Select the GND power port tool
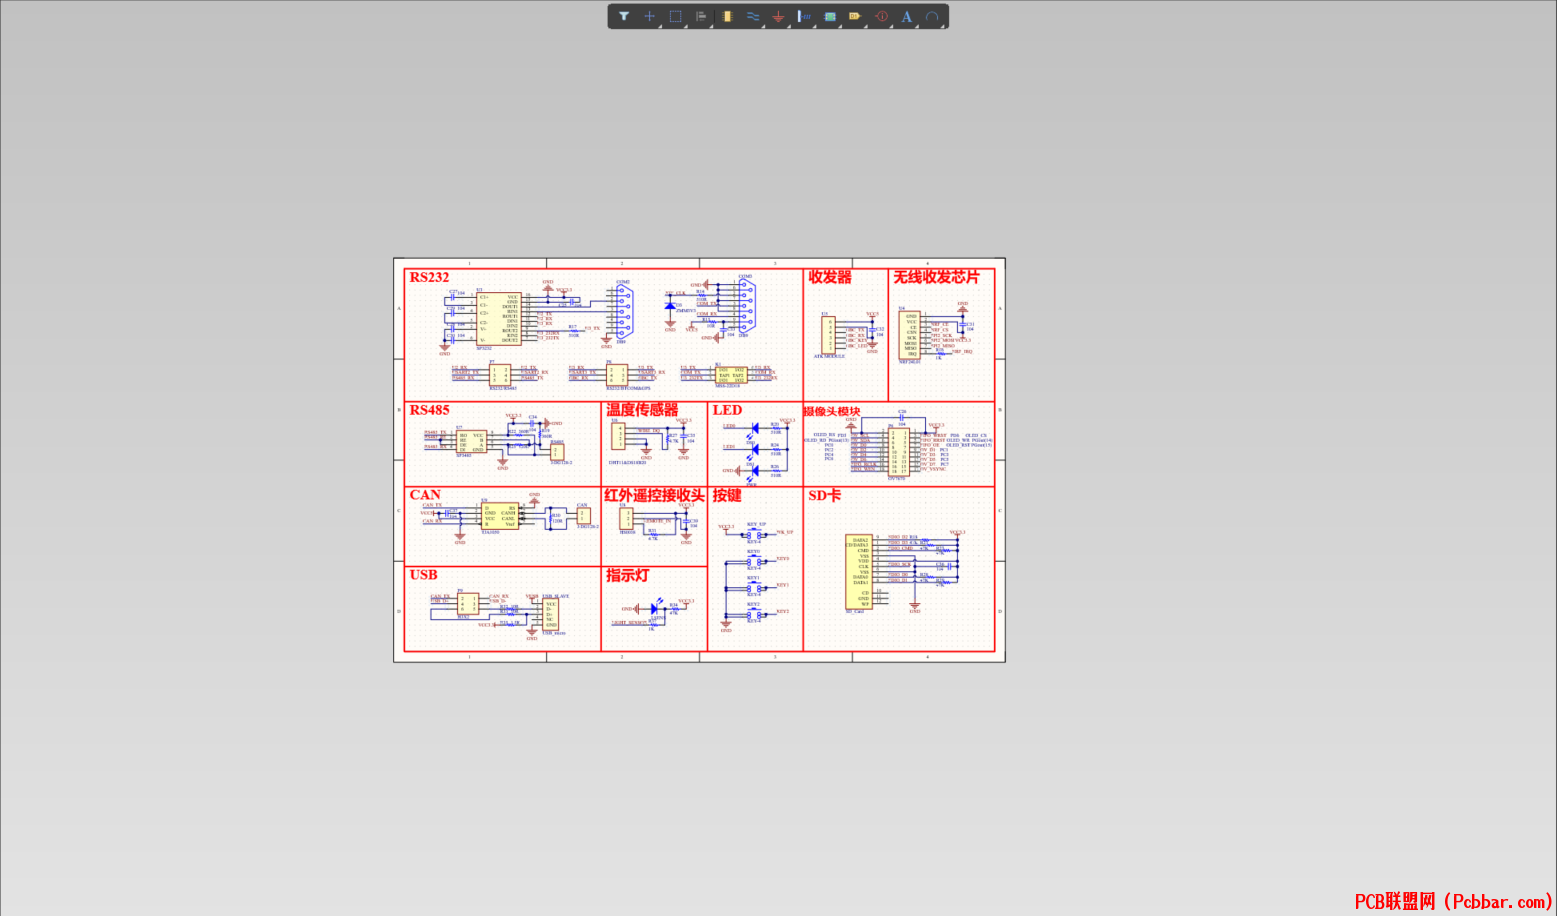Viewport: 1557px width, 916px height. (778, 16)
